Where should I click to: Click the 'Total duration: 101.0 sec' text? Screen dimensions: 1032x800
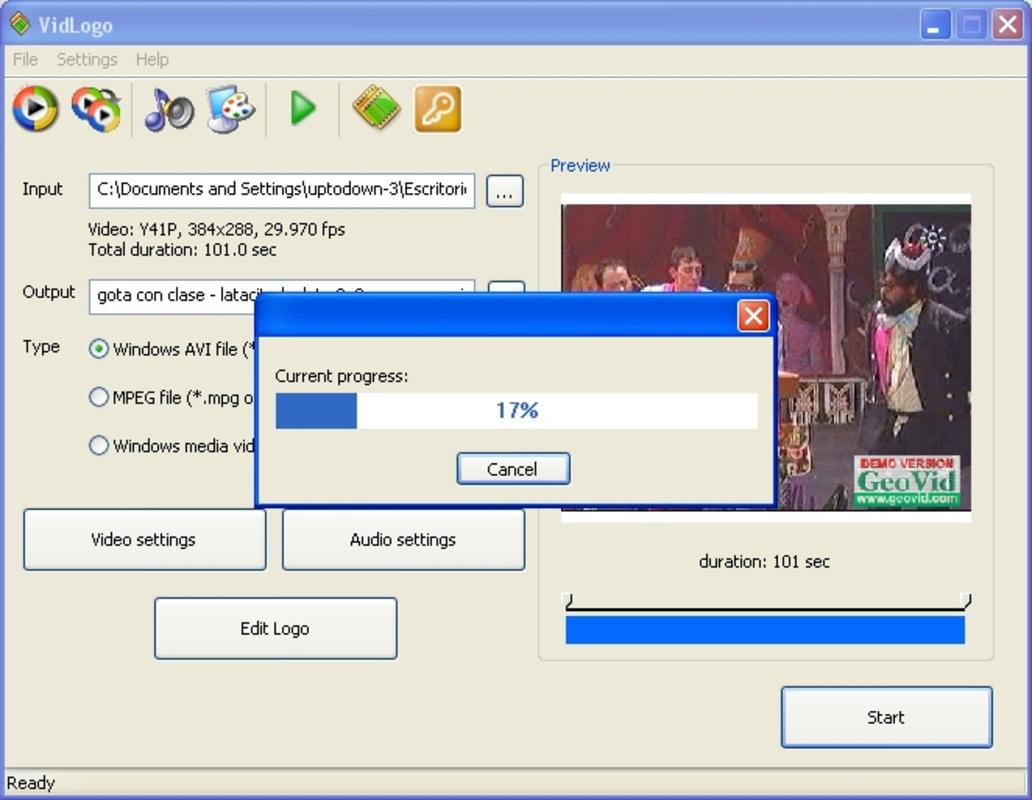pos(182,250)
